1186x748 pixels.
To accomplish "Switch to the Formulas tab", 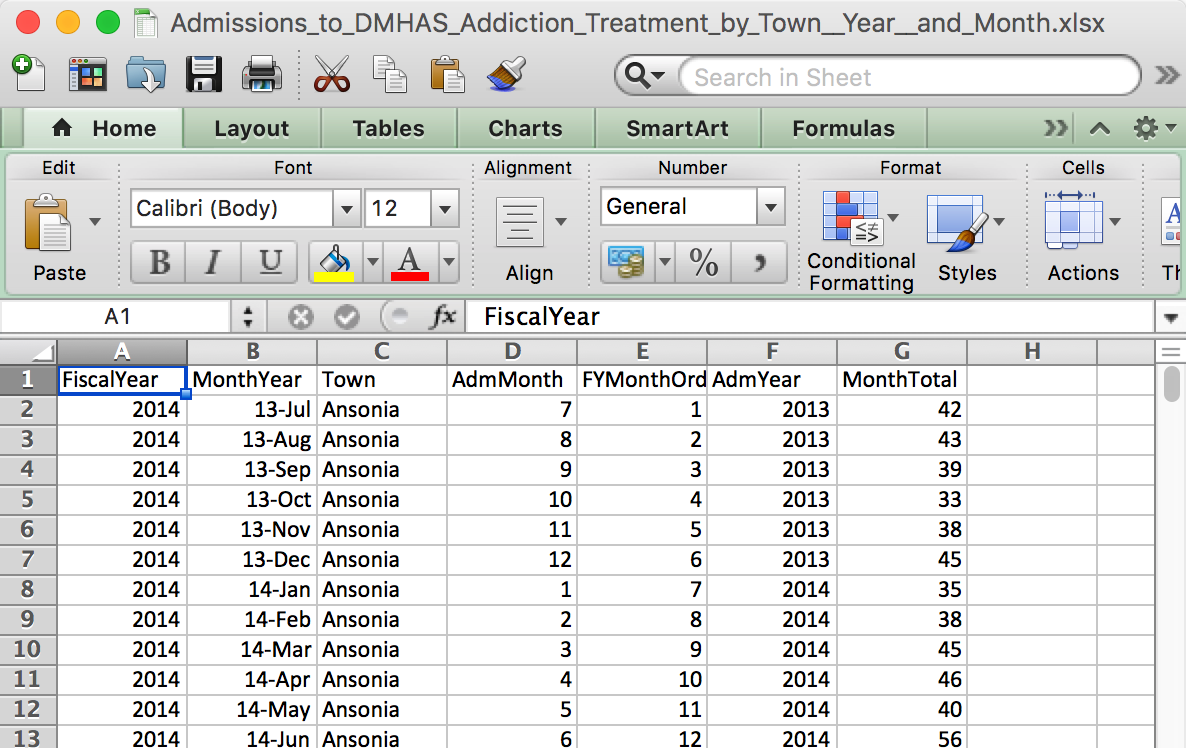I will [x=843, y=128].
